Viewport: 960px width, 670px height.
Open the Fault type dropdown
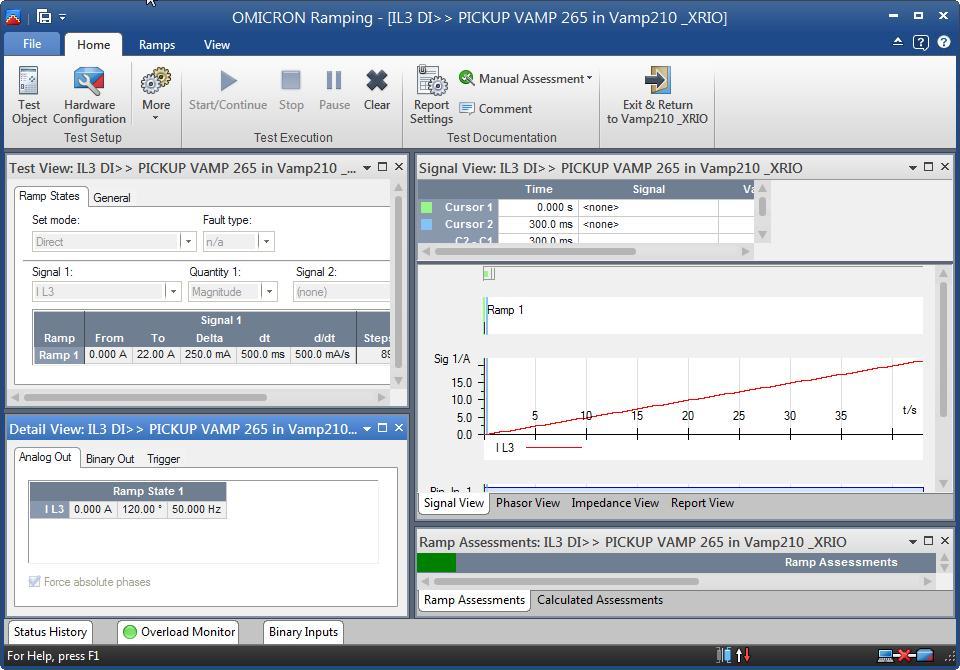[x=266, y=241]
